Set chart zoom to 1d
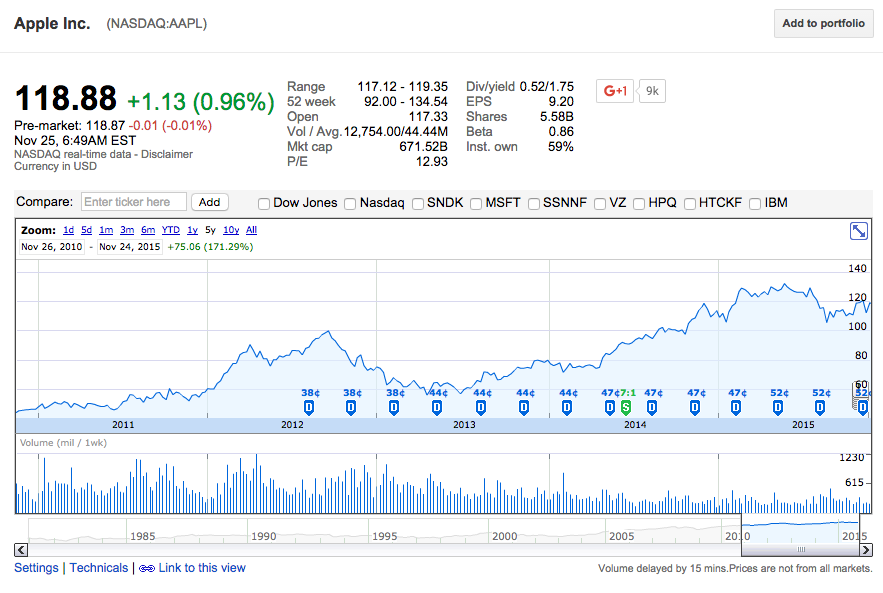Viewport: 883px width, 593px height. [x=68, y=230]
